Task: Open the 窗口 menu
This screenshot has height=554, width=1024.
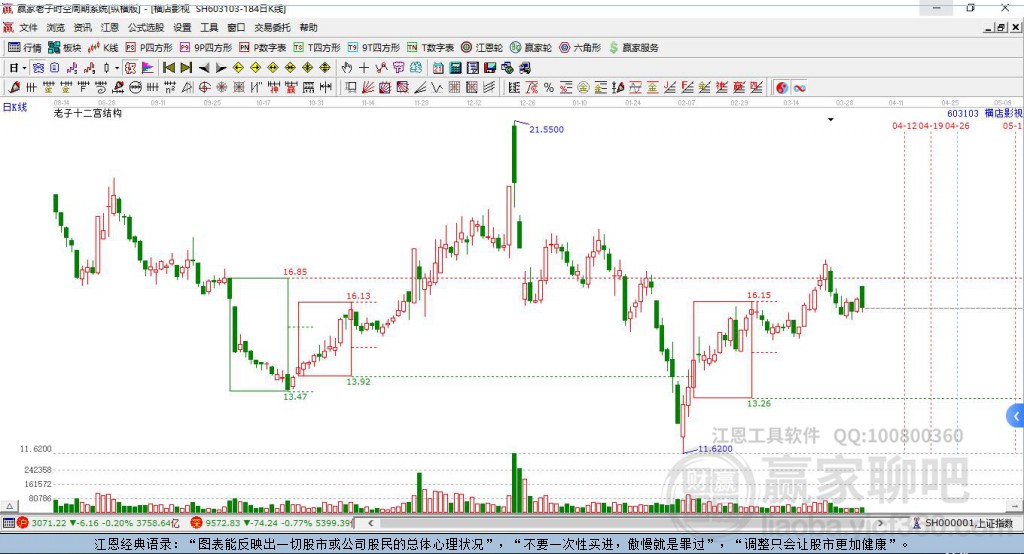Action: [236, 27]
